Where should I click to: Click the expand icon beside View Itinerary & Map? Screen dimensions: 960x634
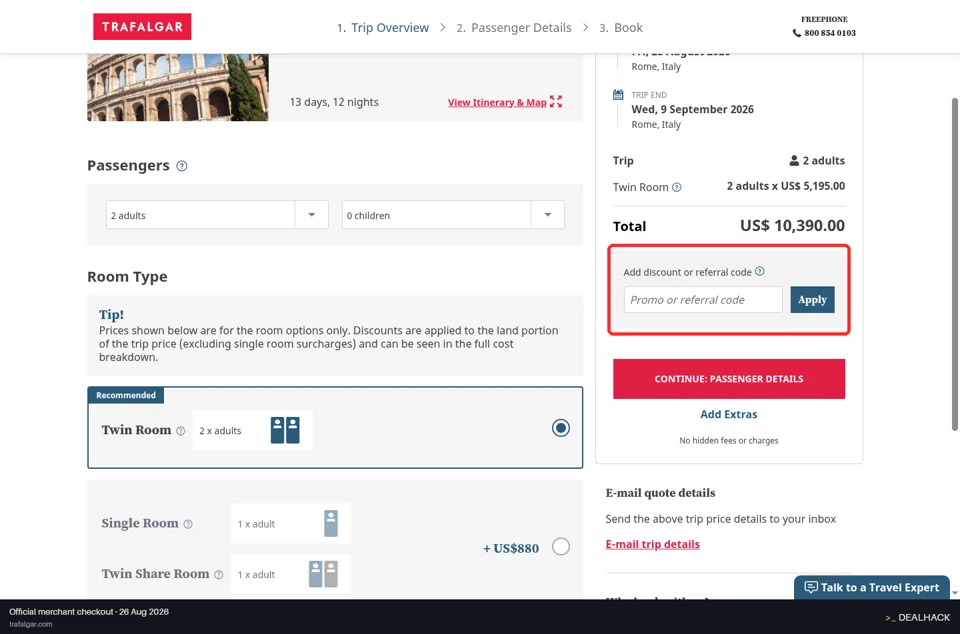(556, 102)
